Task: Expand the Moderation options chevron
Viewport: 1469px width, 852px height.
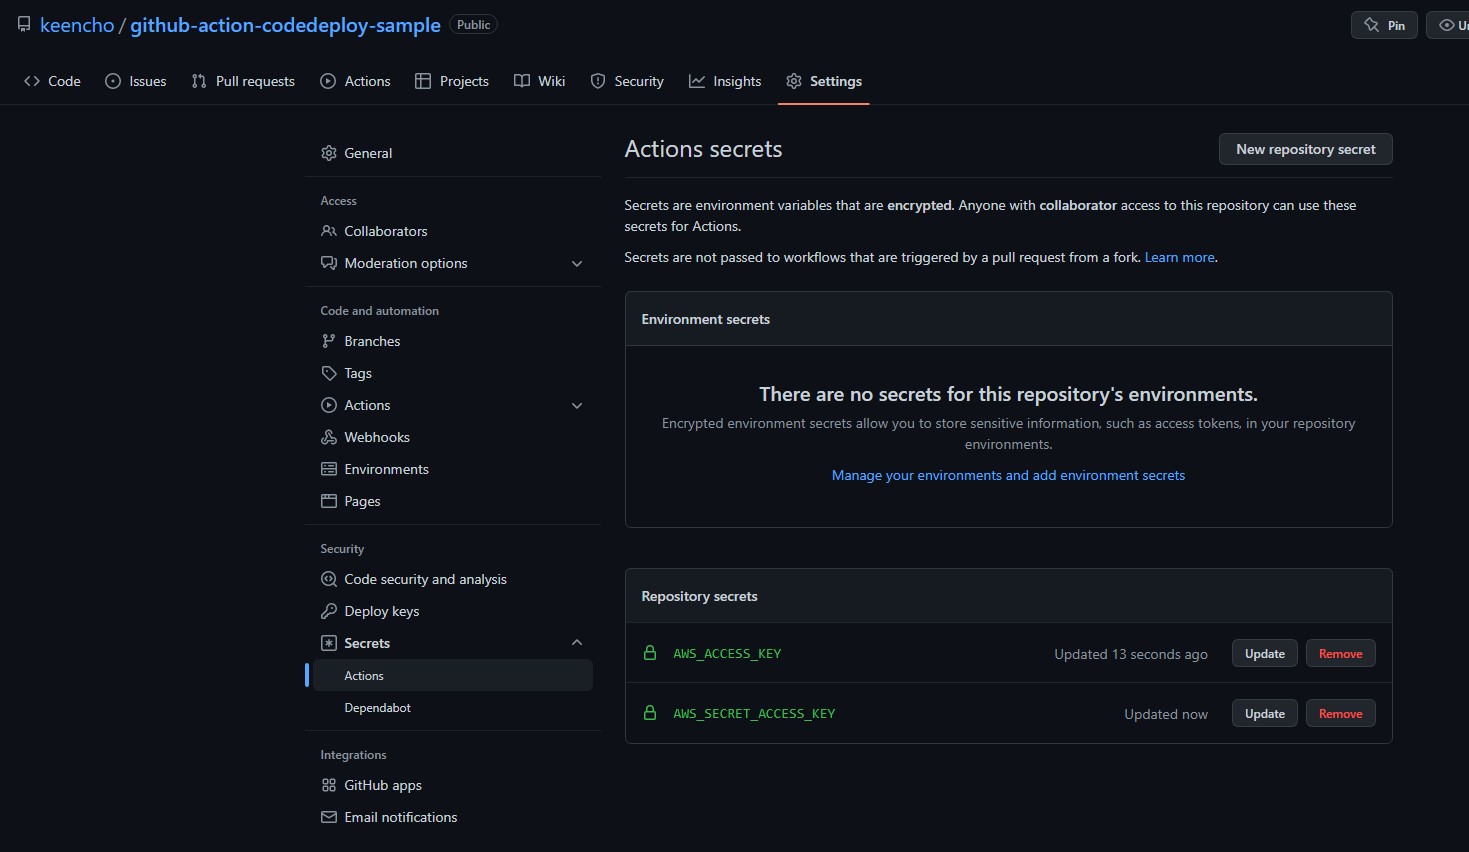Action: coord(577,264)
